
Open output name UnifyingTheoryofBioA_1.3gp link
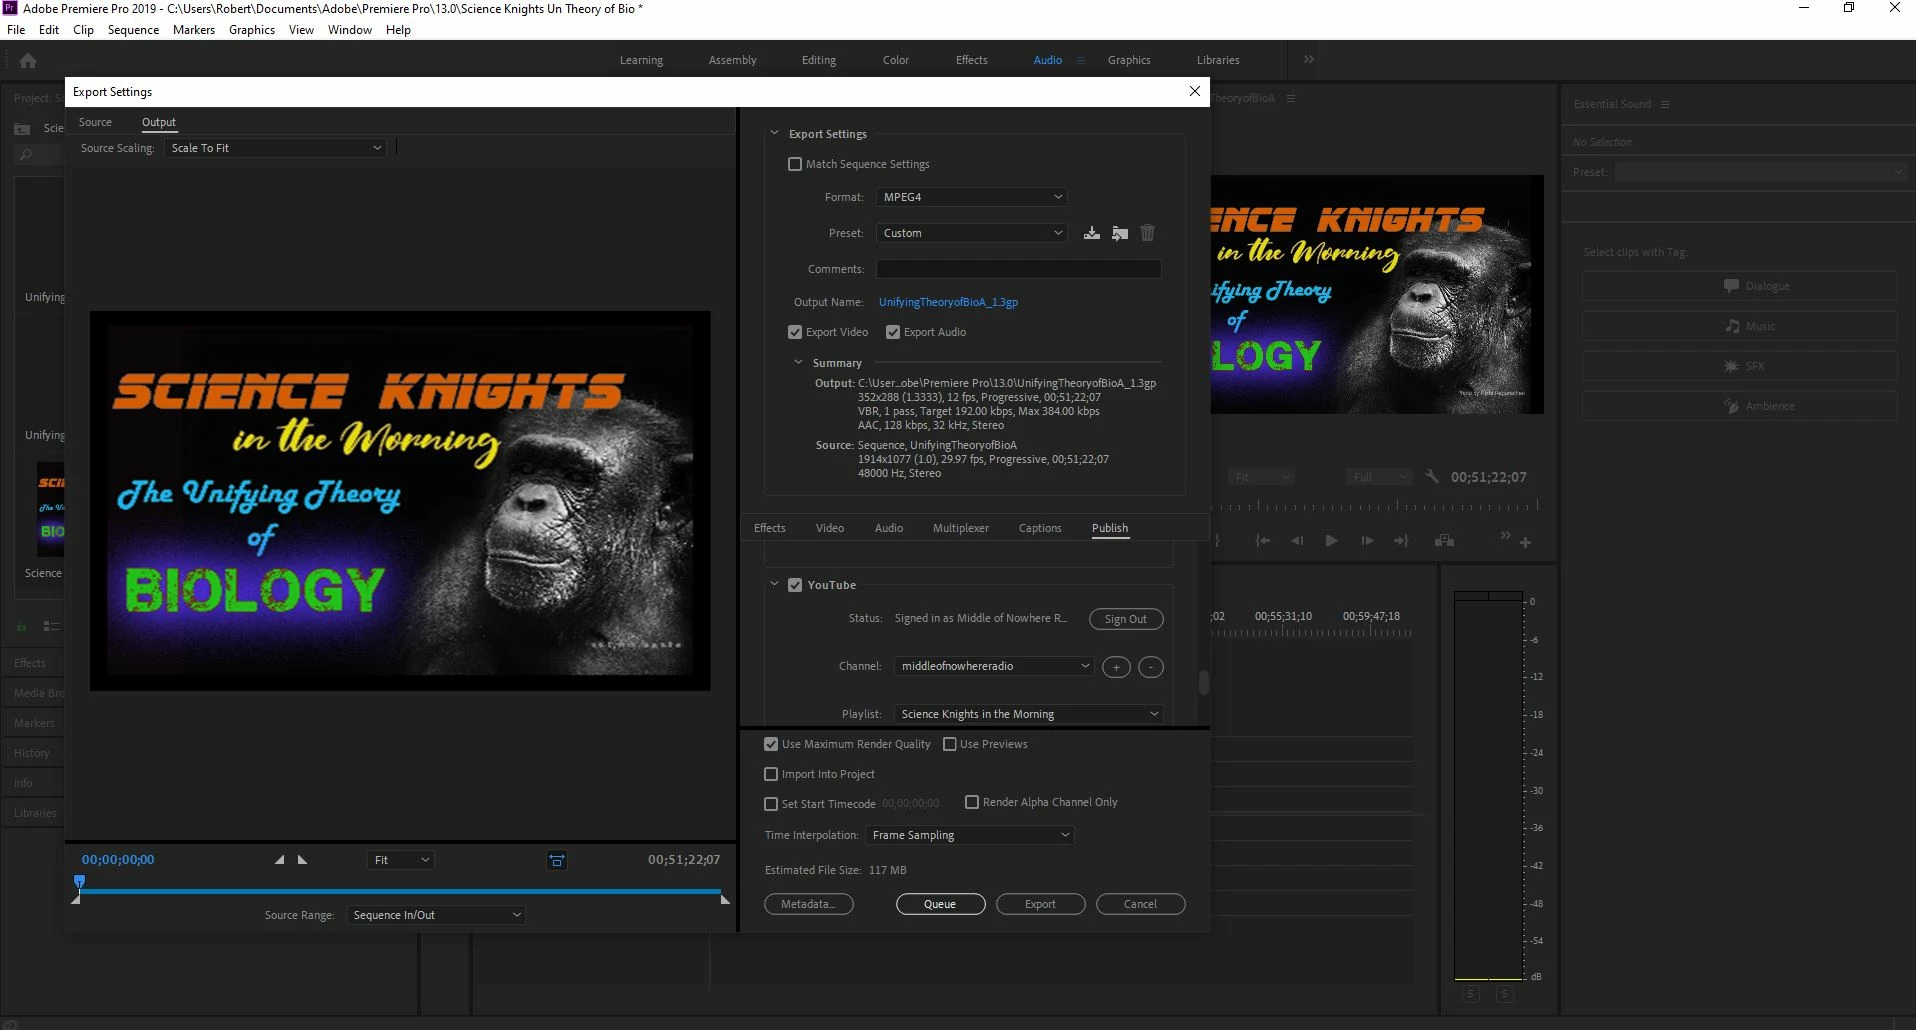pyautogui.click(x=948, y=302)
